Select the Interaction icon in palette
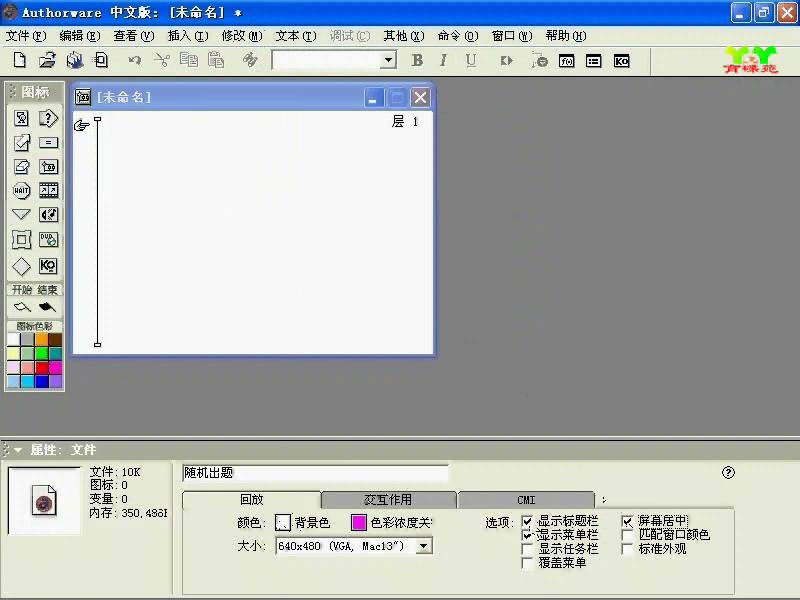Viewport: 800px width, 600px height. 48,118
